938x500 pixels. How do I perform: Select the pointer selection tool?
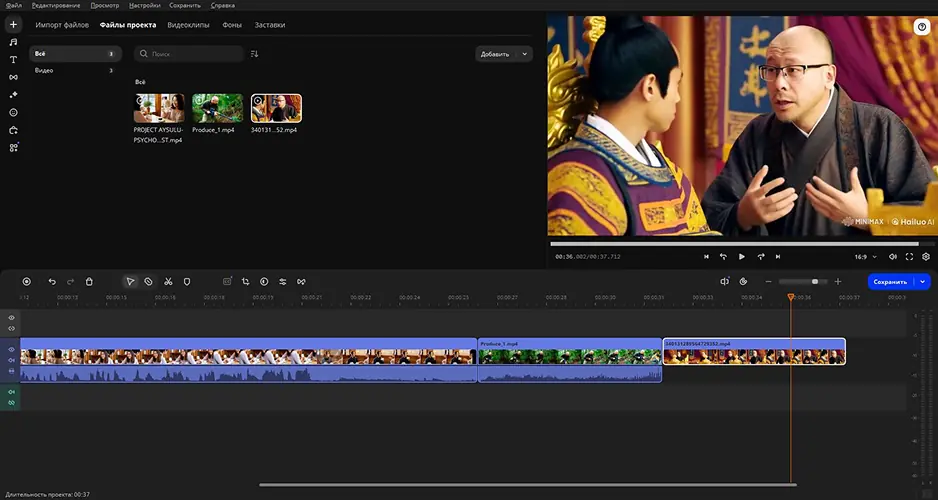(130, 282)
